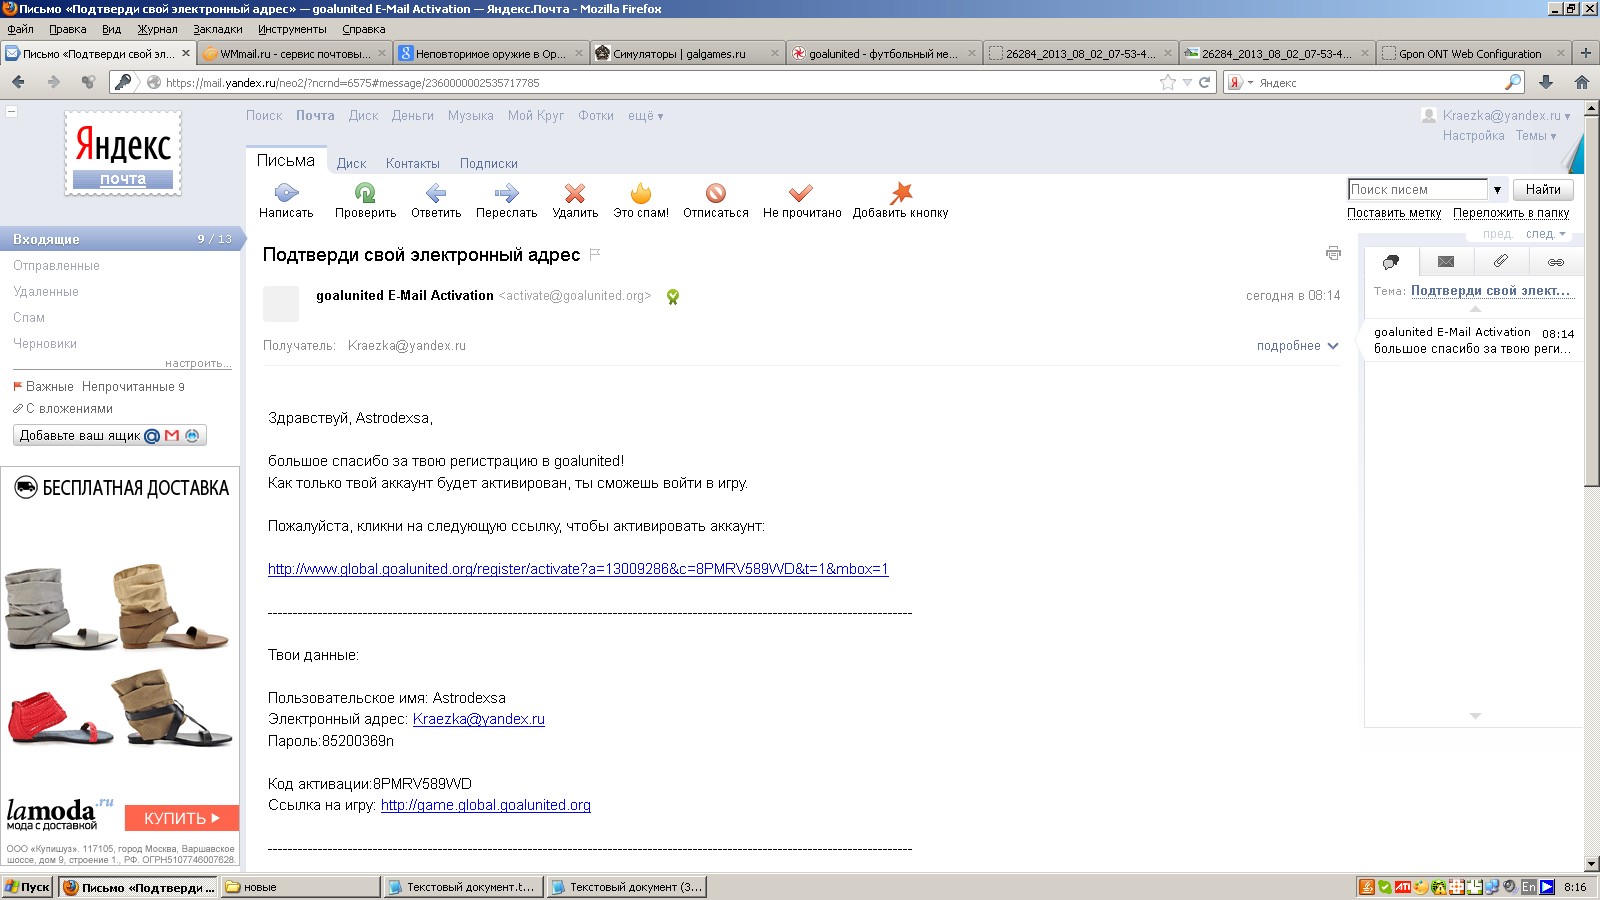Open address bar history dropdown arrow
The image size is (1600, 900).
point(1187,82)
